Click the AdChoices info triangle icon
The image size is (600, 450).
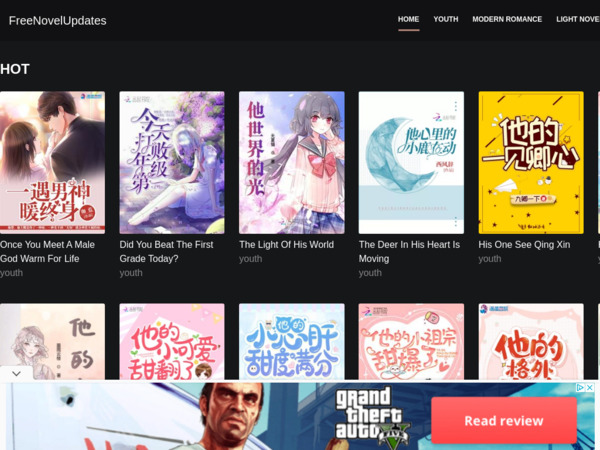(x=578, y=388)
